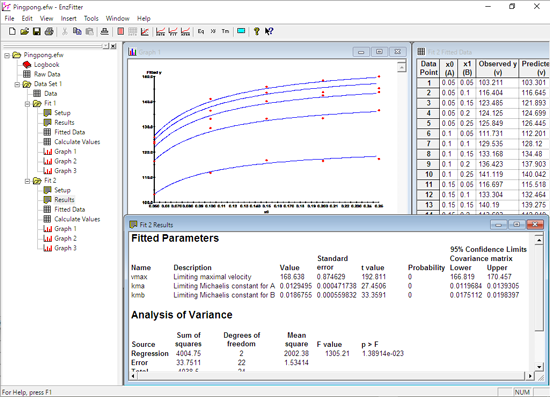Click scroll left arrow in Fit 2 Results
The height and width of the screenshot is (397, 550).
point(134,376)
